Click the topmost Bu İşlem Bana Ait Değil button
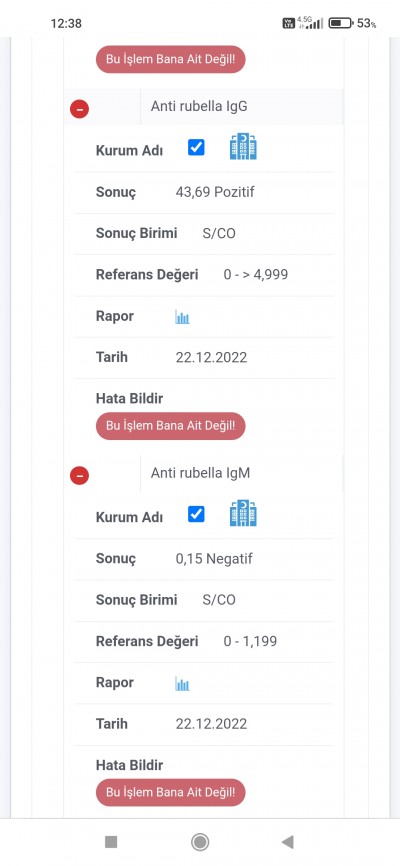This screenshot has height=866, width=400. click(170, 59)
